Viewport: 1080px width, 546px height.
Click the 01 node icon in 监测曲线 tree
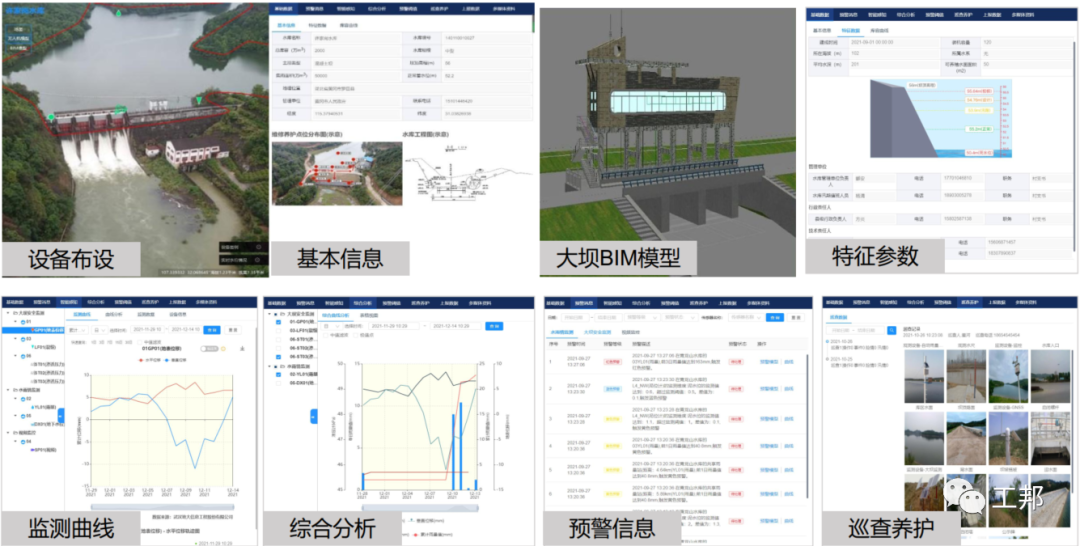[23, 322]
